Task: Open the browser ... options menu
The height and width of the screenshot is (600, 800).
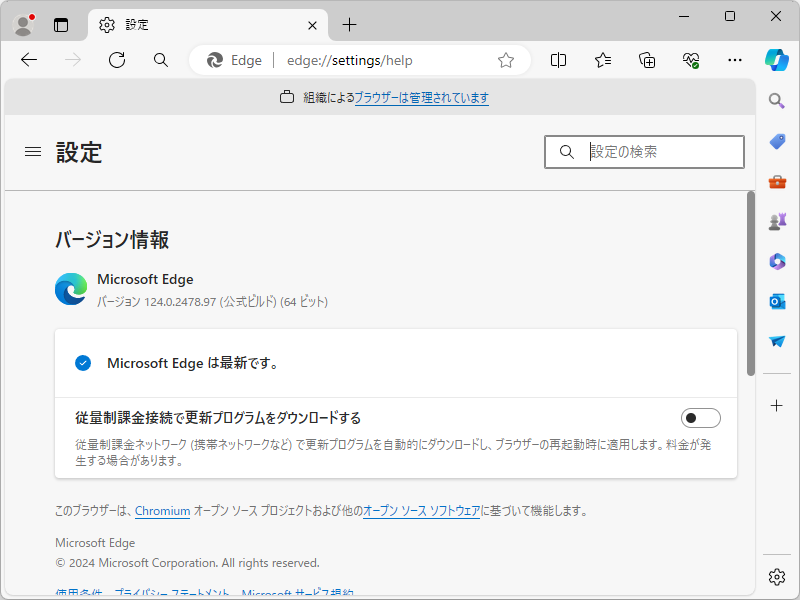Action: click(x=734, y=60)
